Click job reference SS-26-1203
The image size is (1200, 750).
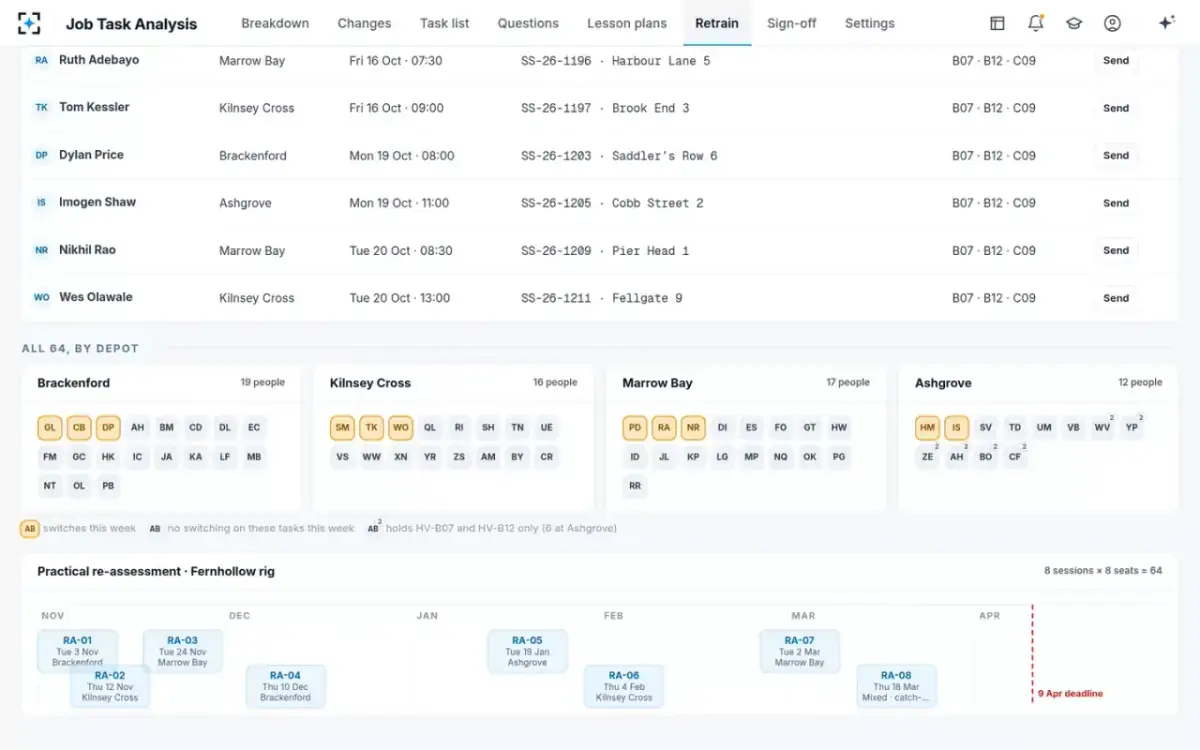[556, 156]
